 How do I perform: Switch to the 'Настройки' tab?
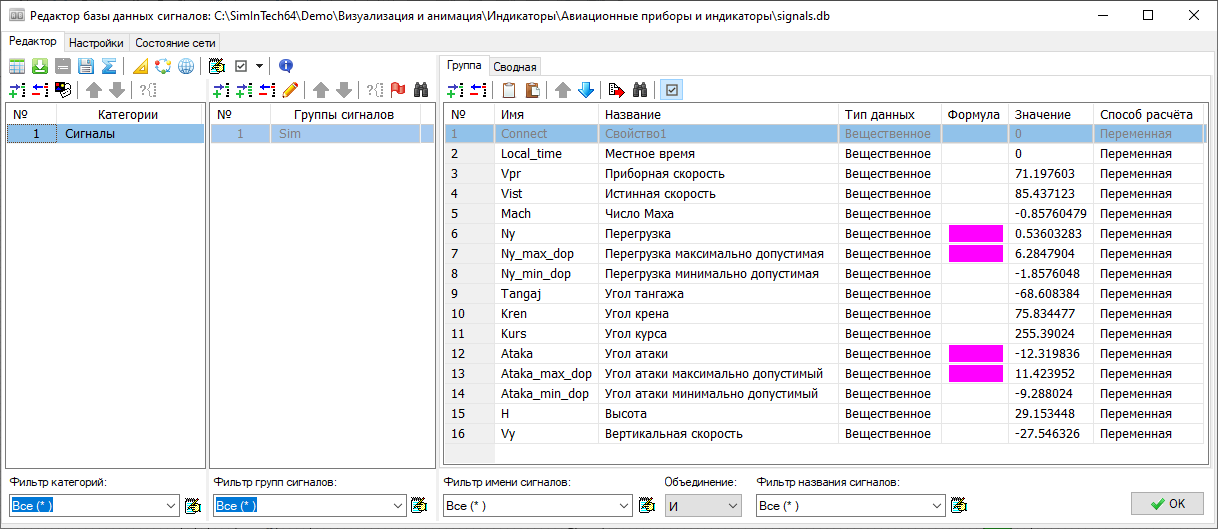(97, 43)
